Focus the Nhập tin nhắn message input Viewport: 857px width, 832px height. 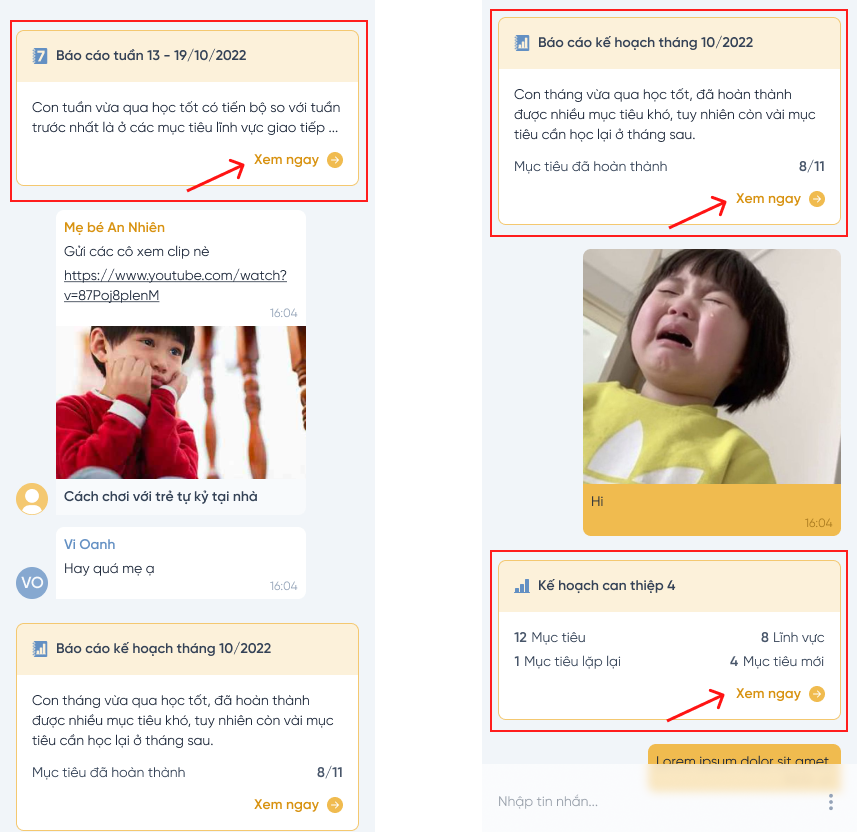[x=650, y=801]
